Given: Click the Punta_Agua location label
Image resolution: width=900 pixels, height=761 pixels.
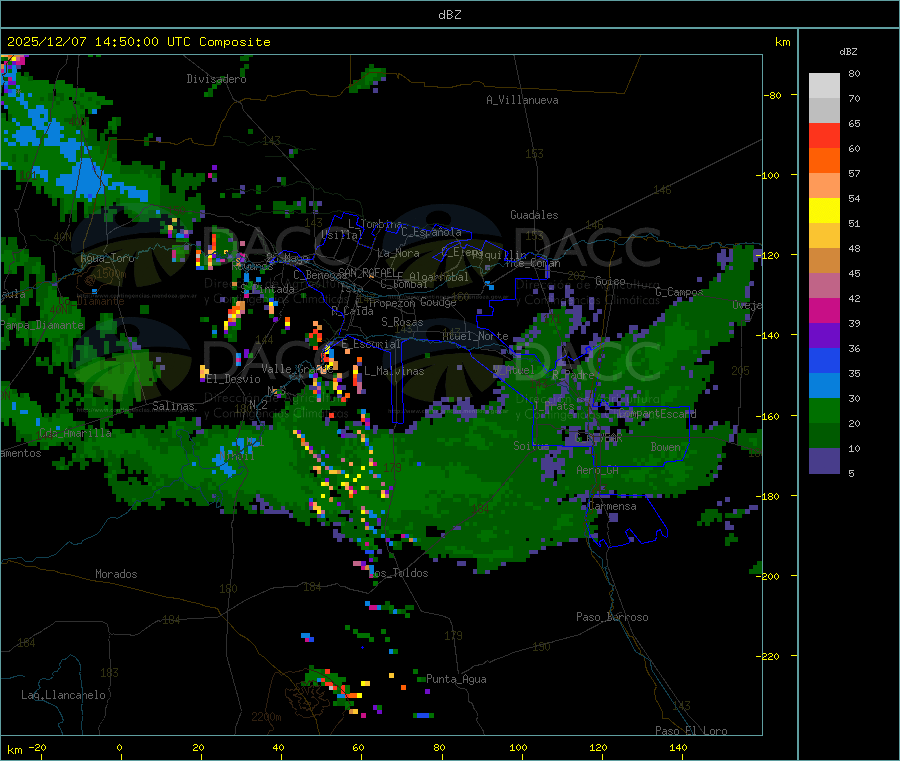Looking at the screenshot, I should coord(456,679).
